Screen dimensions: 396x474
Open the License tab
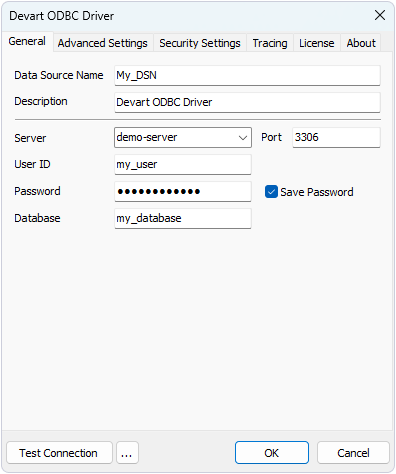pos(317,43)
